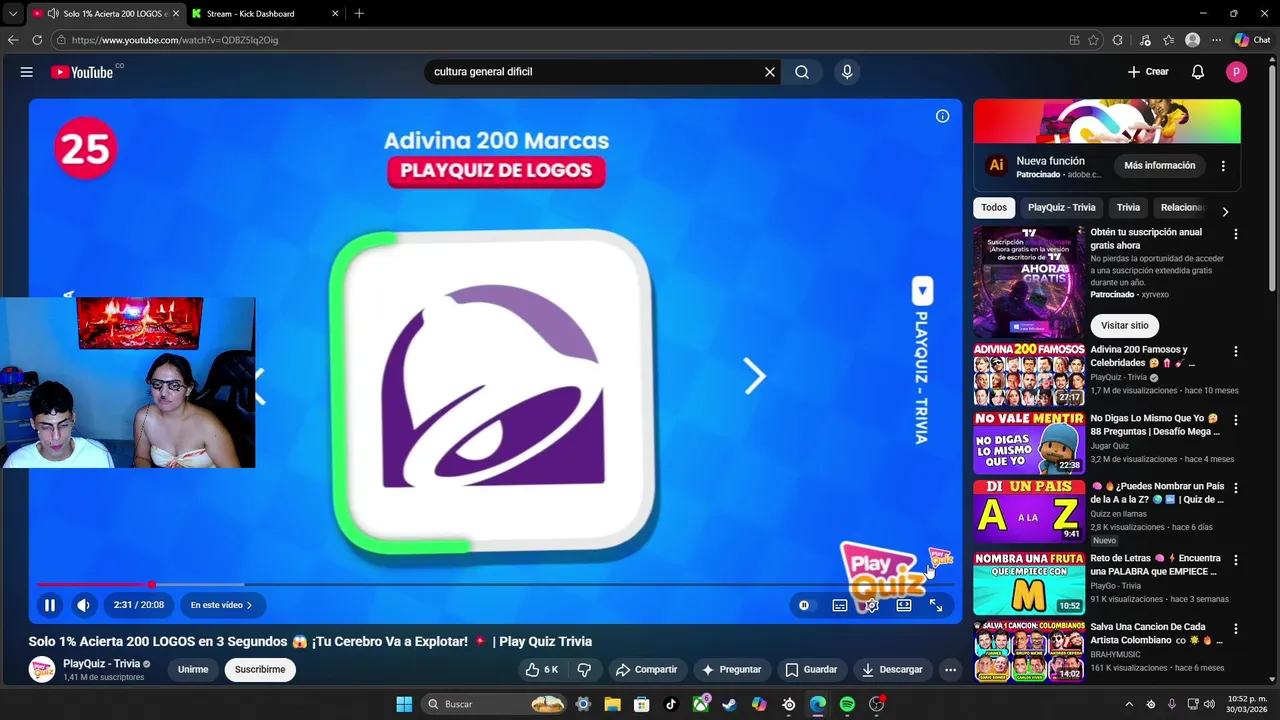The image size is (1280, 720).
Task: Go to the YouTube home logo
Action: tap(82, 72)
